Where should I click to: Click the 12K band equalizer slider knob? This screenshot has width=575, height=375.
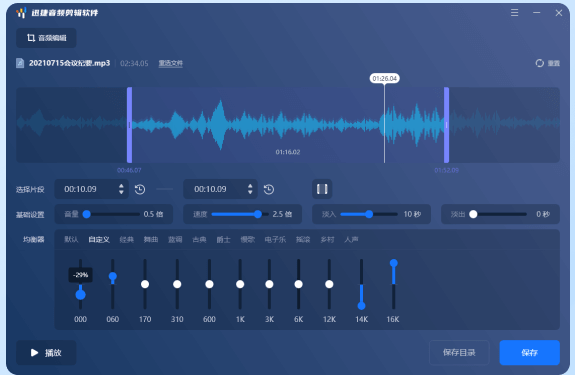[x=329, y=284]
